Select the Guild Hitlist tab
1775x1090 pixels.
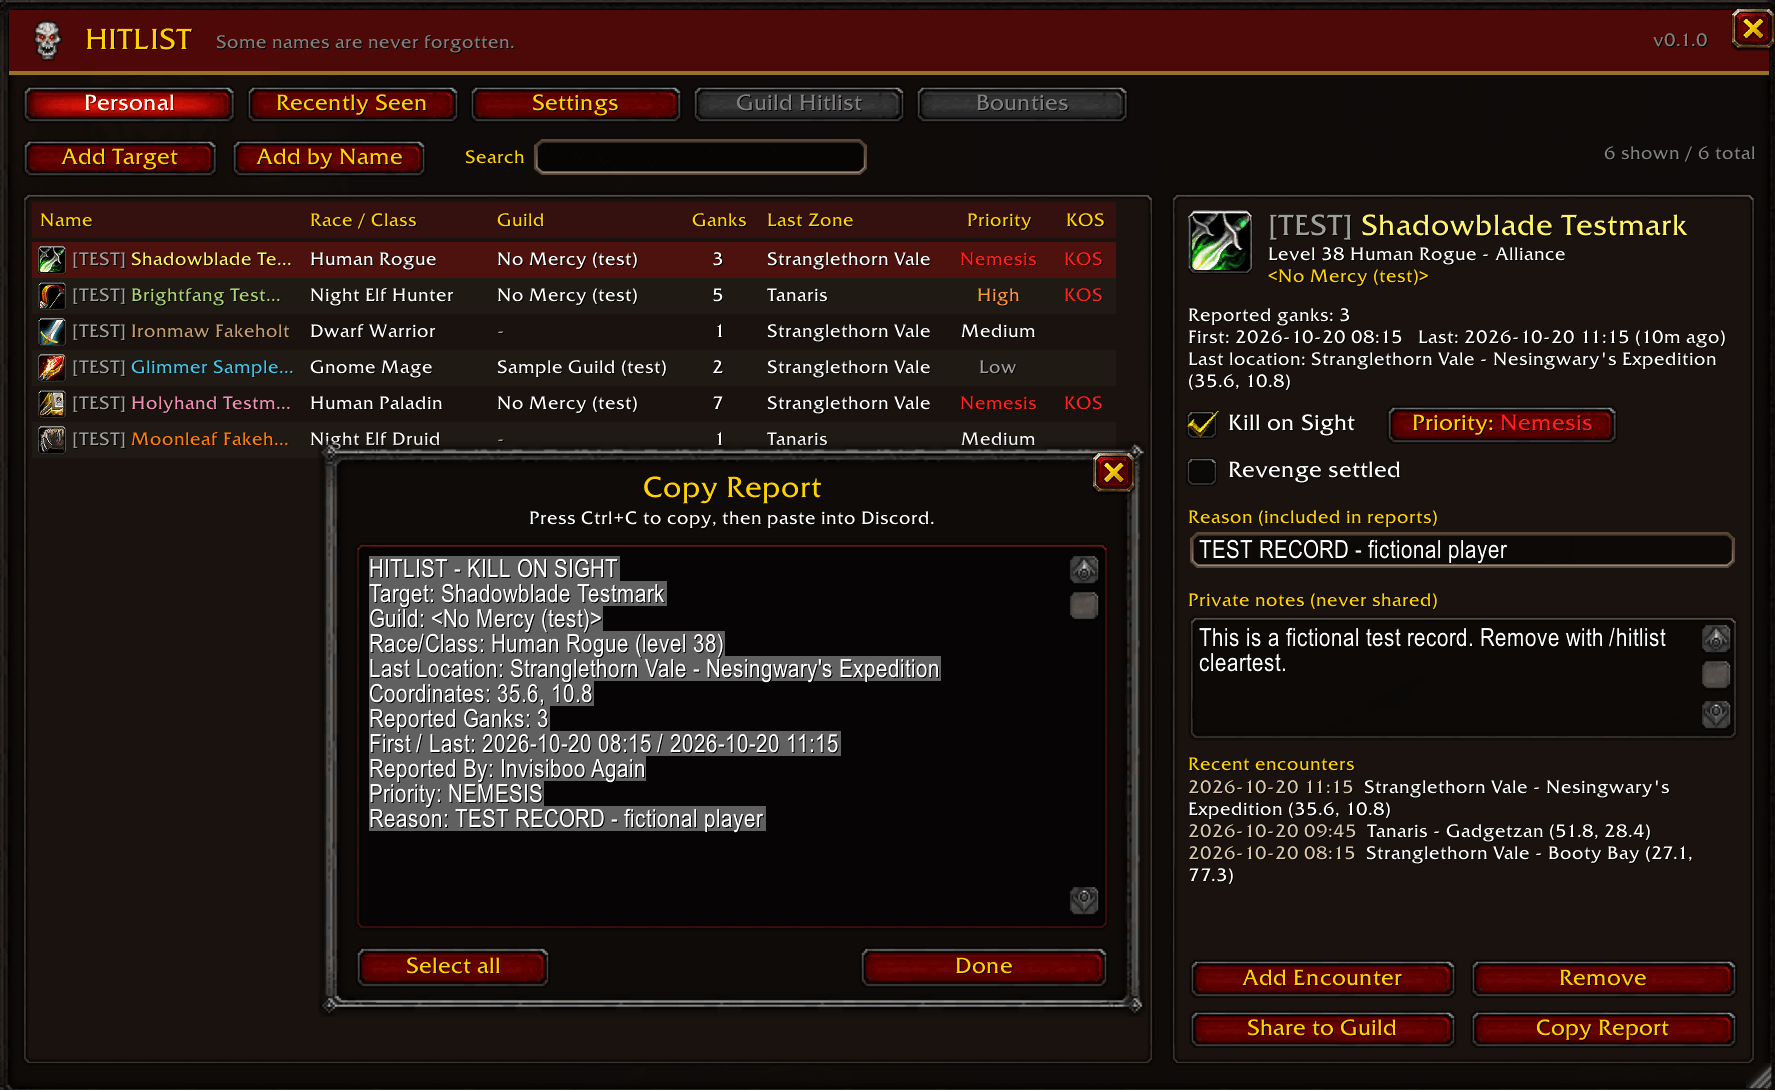[798, 103]
